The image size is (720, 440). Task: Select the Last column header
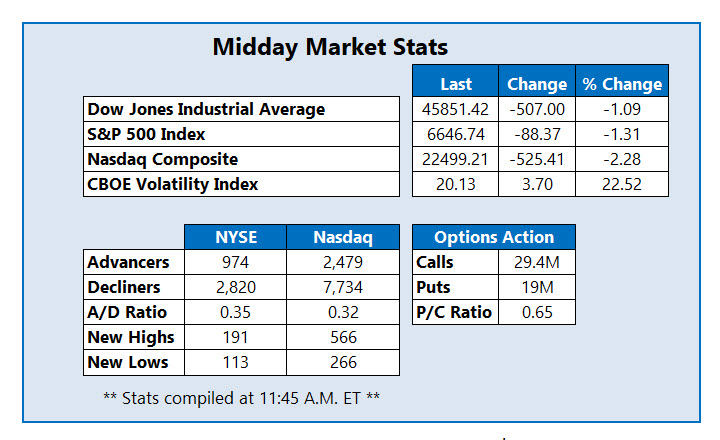click(x=456, y=84)
